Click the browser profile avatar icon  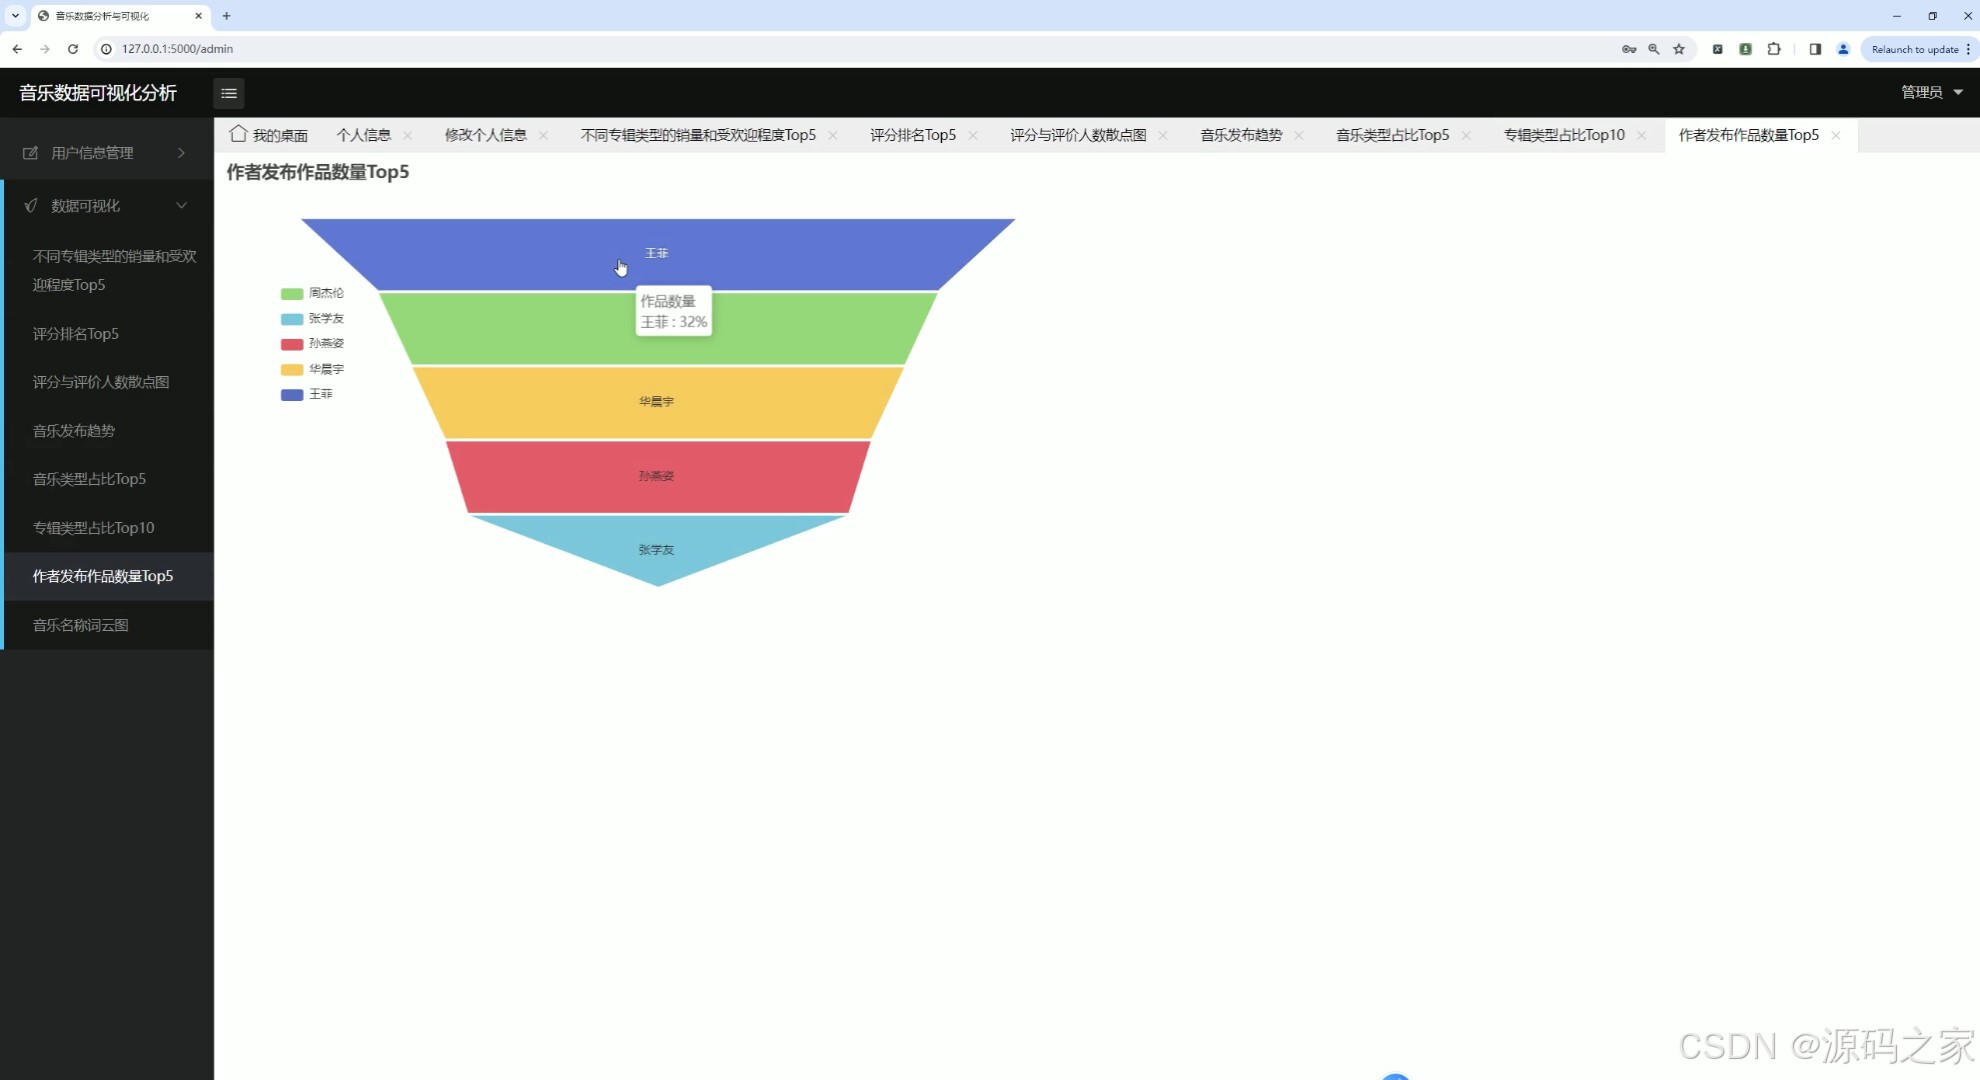[1843, 49]
